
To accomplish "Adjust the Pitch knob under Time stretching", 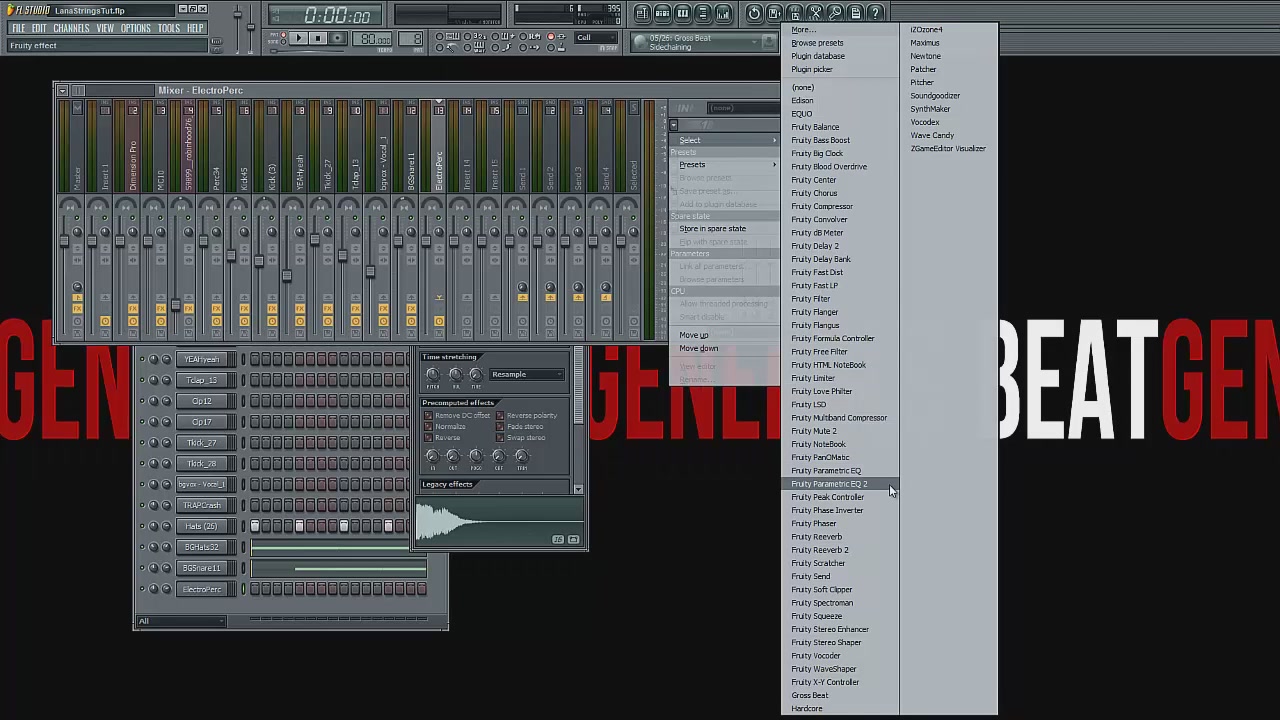I will (432, 374).
